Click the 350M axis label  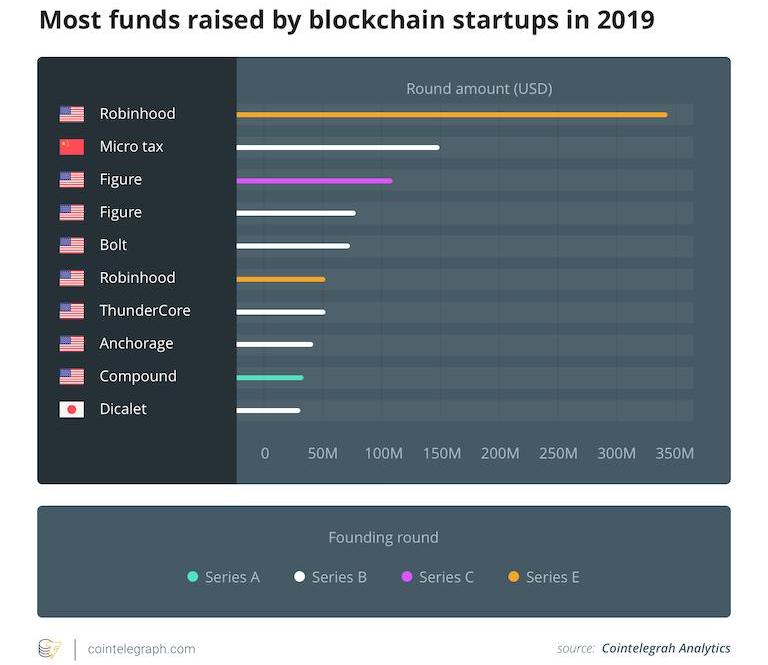click(x=674, y=453)
